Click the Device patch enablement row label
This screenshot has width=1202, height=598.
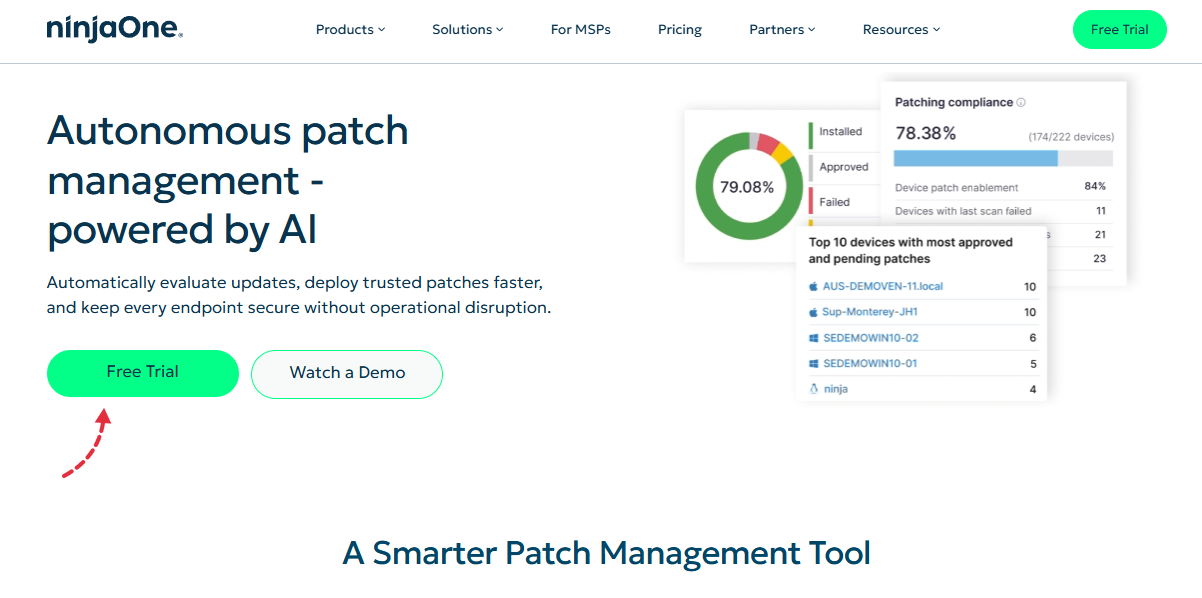click(957, 188)
